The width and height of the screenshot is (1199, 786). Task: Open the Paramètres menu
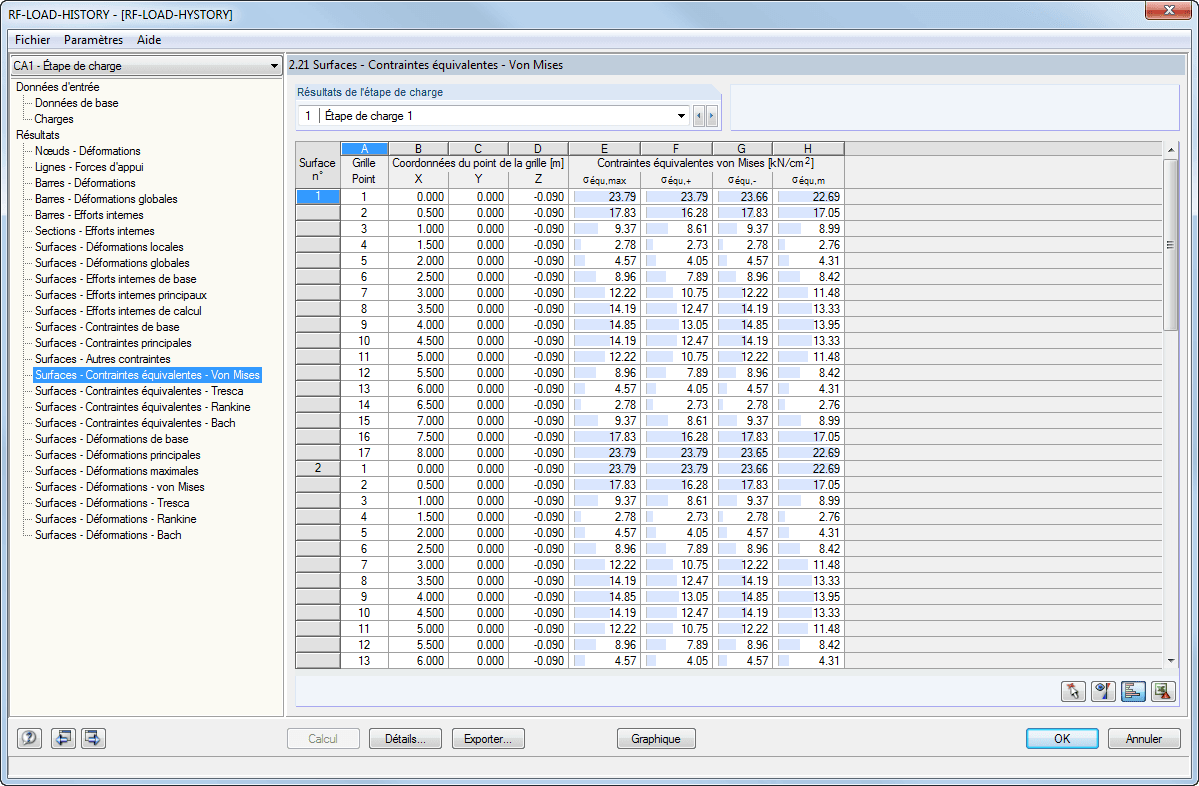click(93, 40)
